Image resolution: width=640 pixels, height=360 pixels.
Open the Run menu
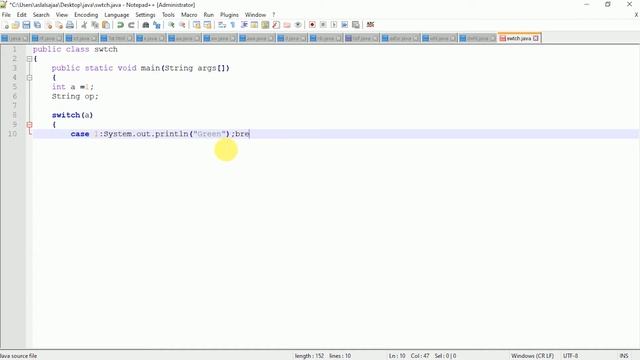tap(209, 15)
